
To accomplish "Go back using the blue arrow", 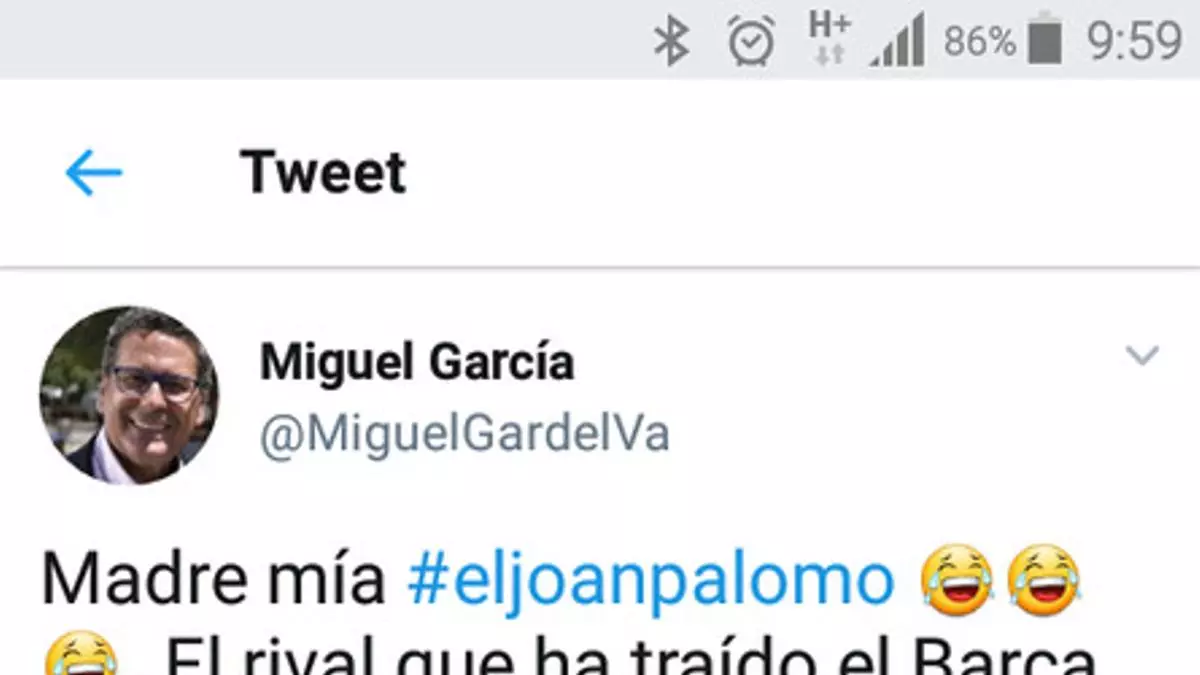I will coord(93,173).
